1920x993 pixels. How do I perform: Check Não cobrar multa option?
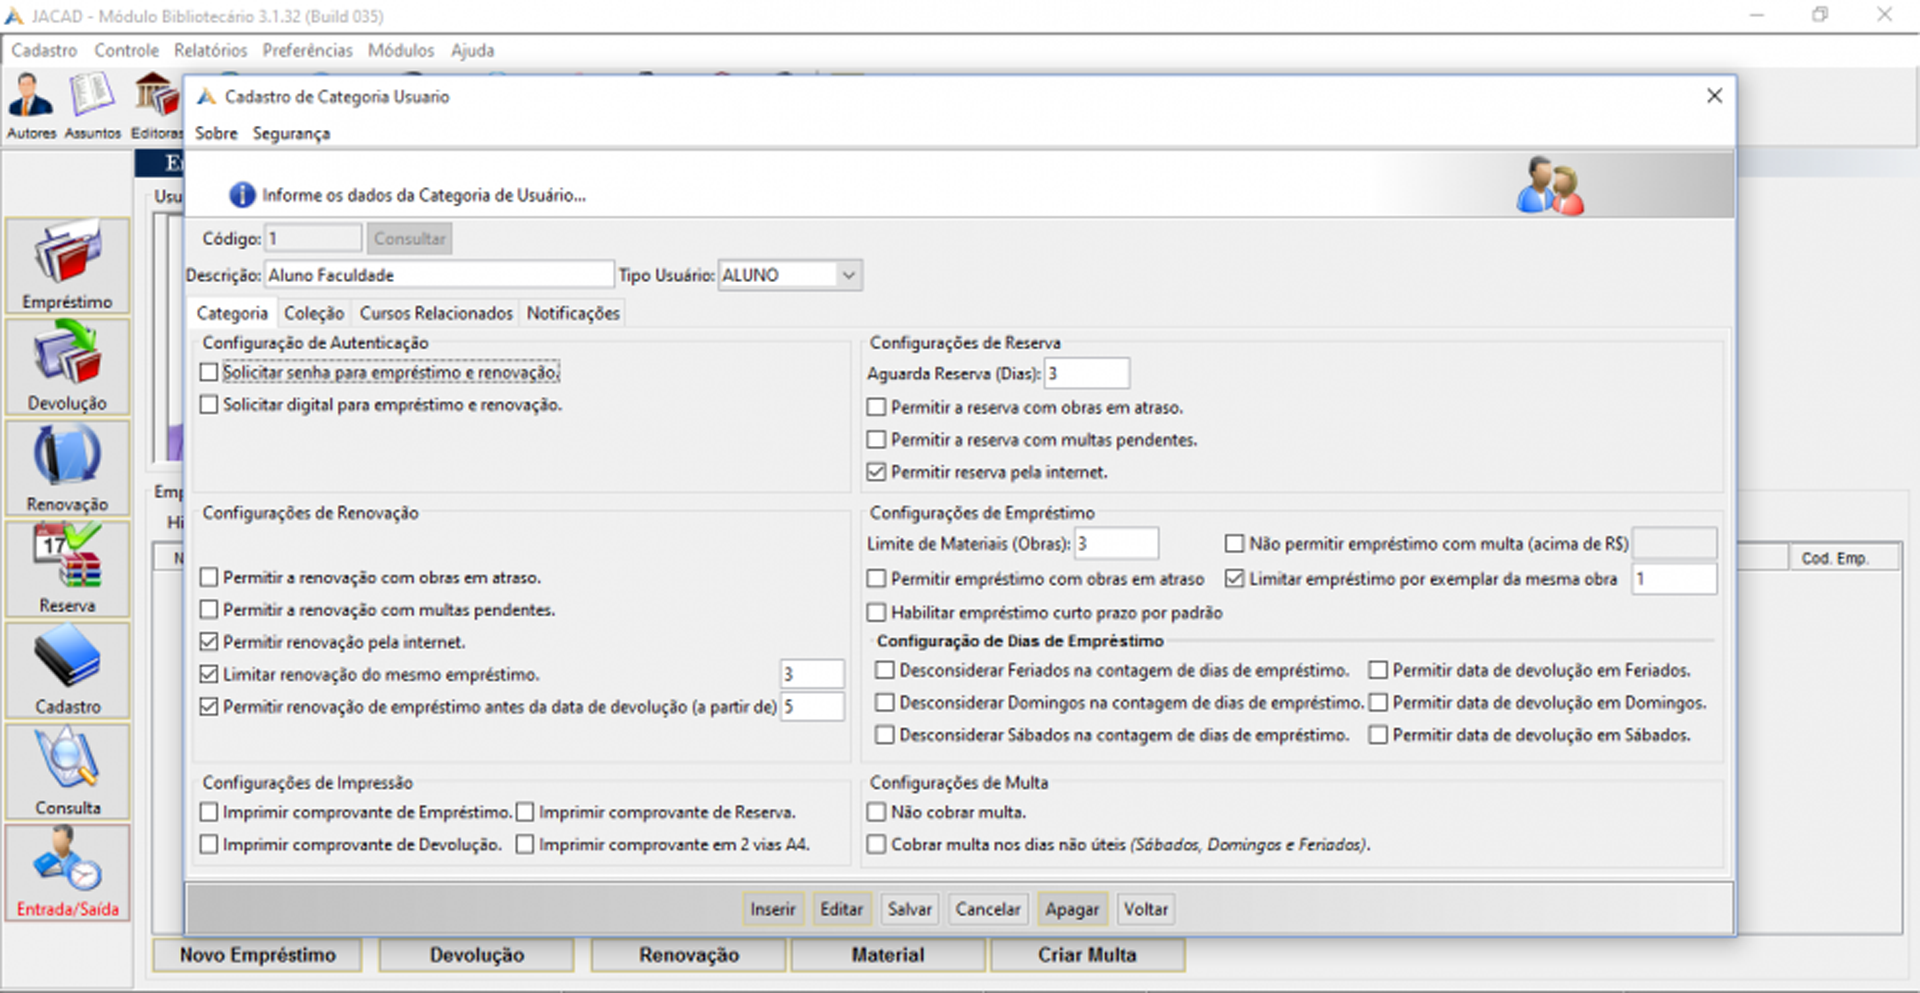coord(877,812)
